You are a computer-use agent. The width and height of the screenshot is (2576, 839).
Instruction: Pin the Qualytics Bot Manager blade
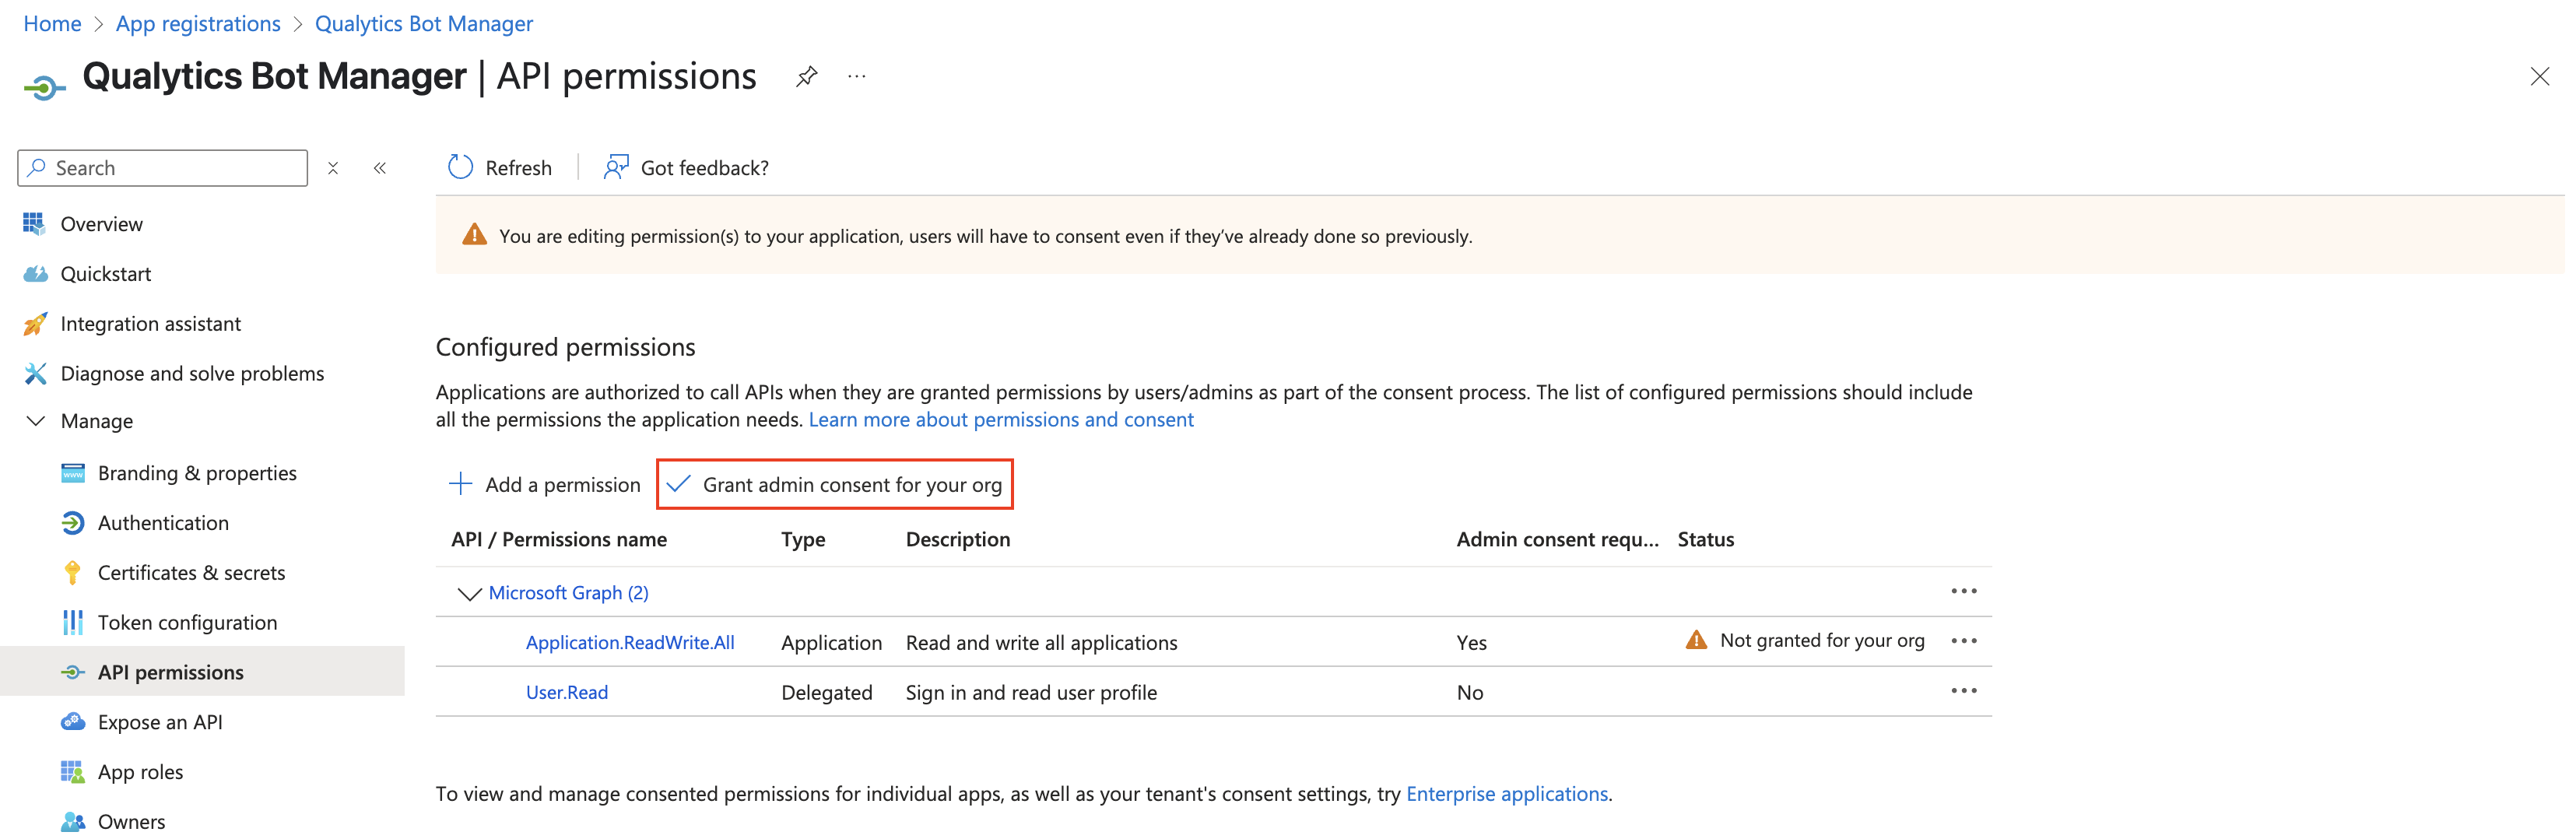[x=806, y=77]
